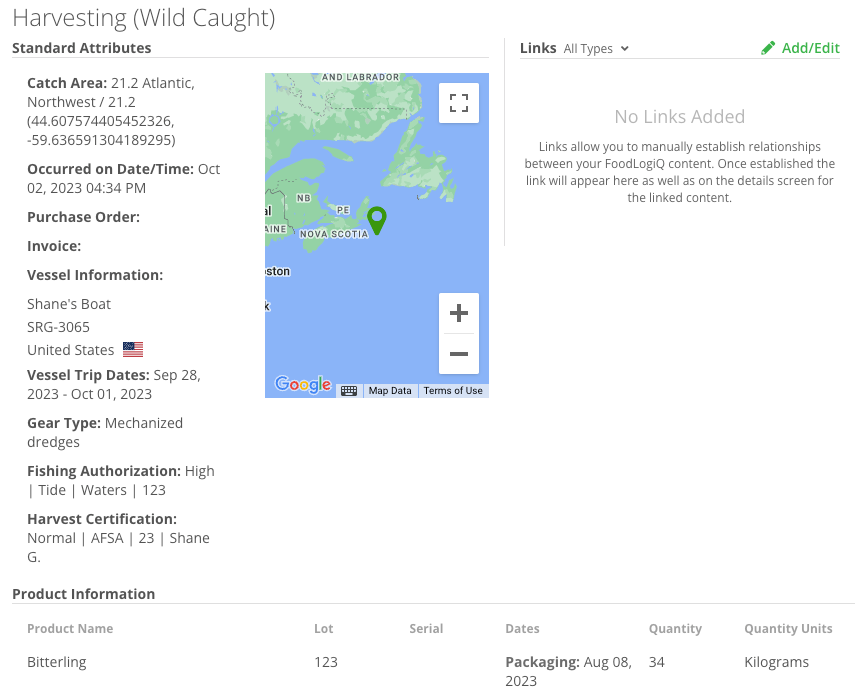Click the No Links Added message
Viewport: 866px width, 699px height.
pyautogui.click(x=679, y=116)
